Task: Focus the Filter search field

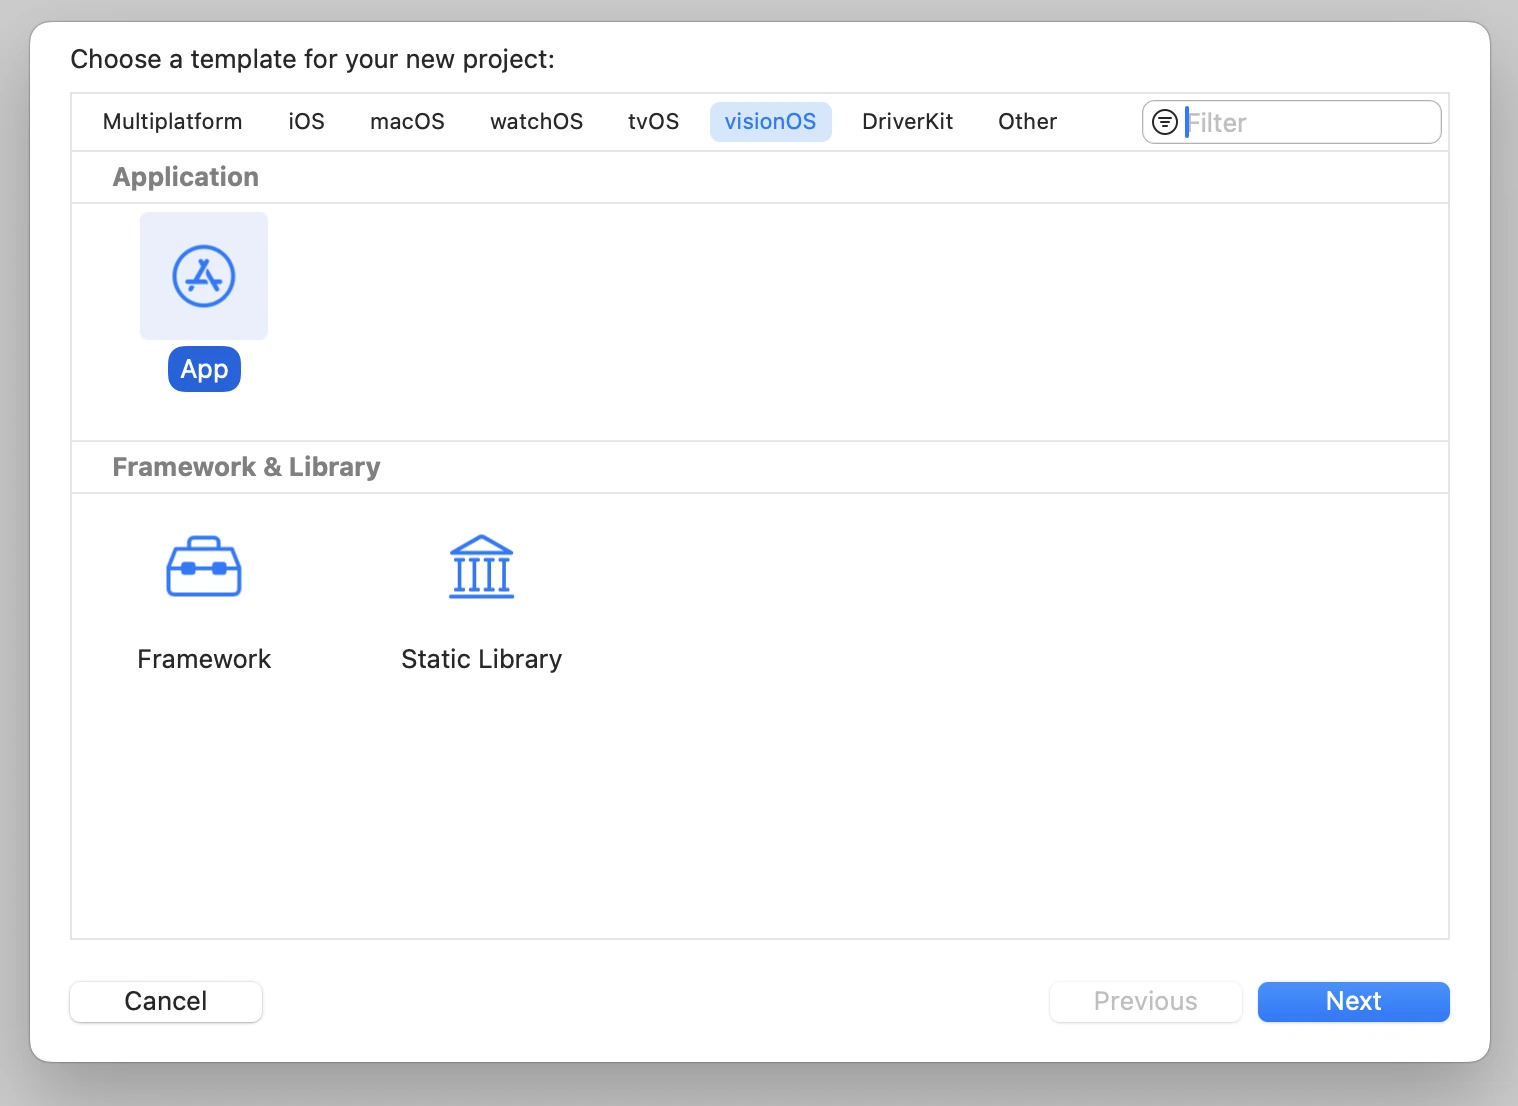Action: (x=1292, y=122)
